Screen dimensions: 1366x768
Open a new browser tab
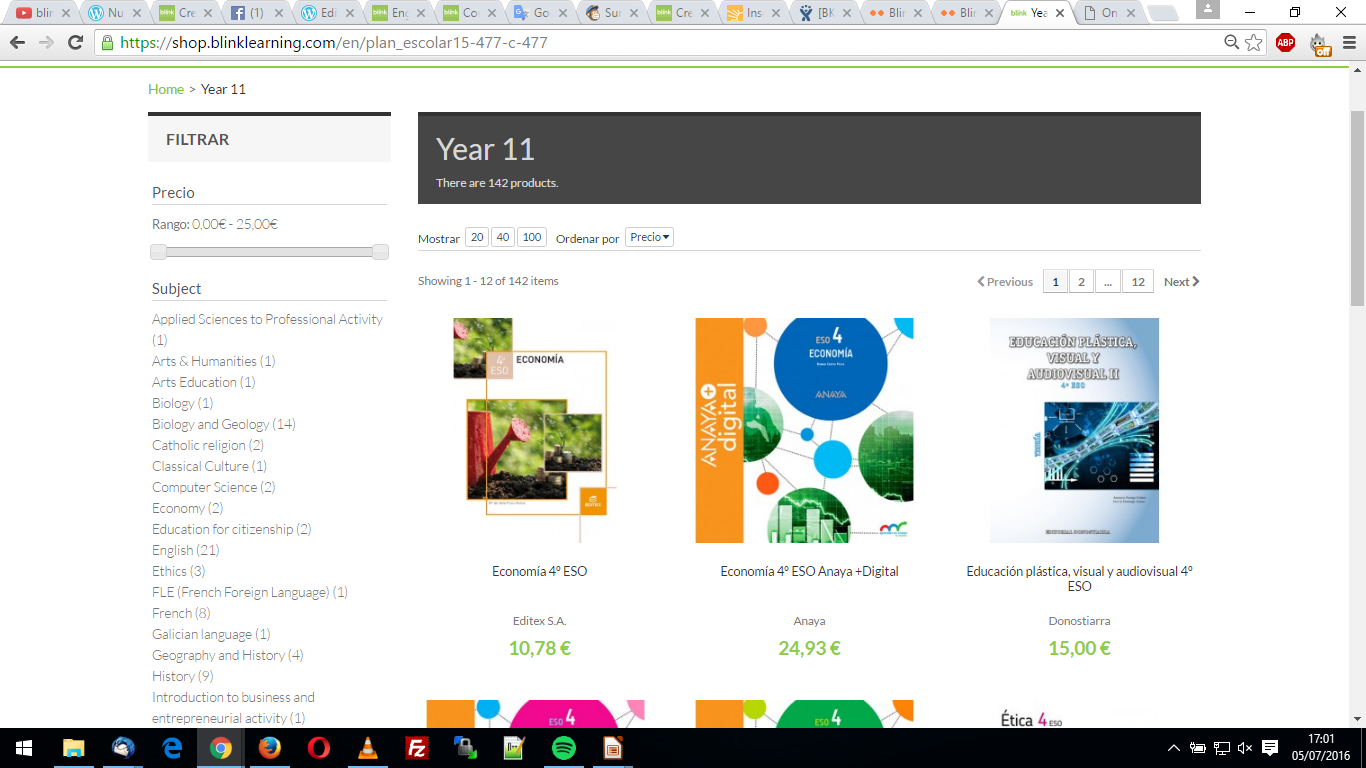tap(1163, 14)
